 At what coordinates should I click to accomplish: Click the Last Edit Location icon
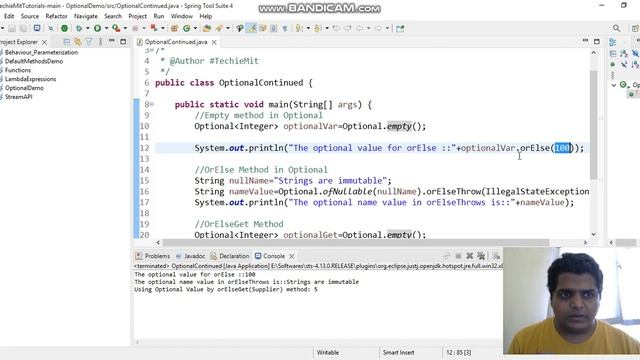point(336,28)
